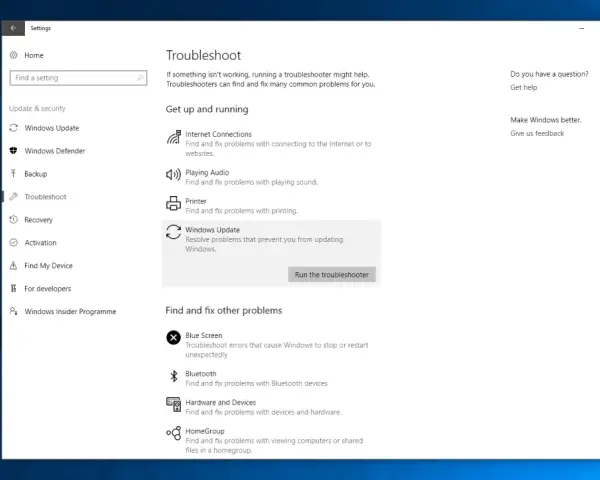Viewport: 600px width, 480px height.
Task: Open the Find My Device section
Action: pos(48,266)
